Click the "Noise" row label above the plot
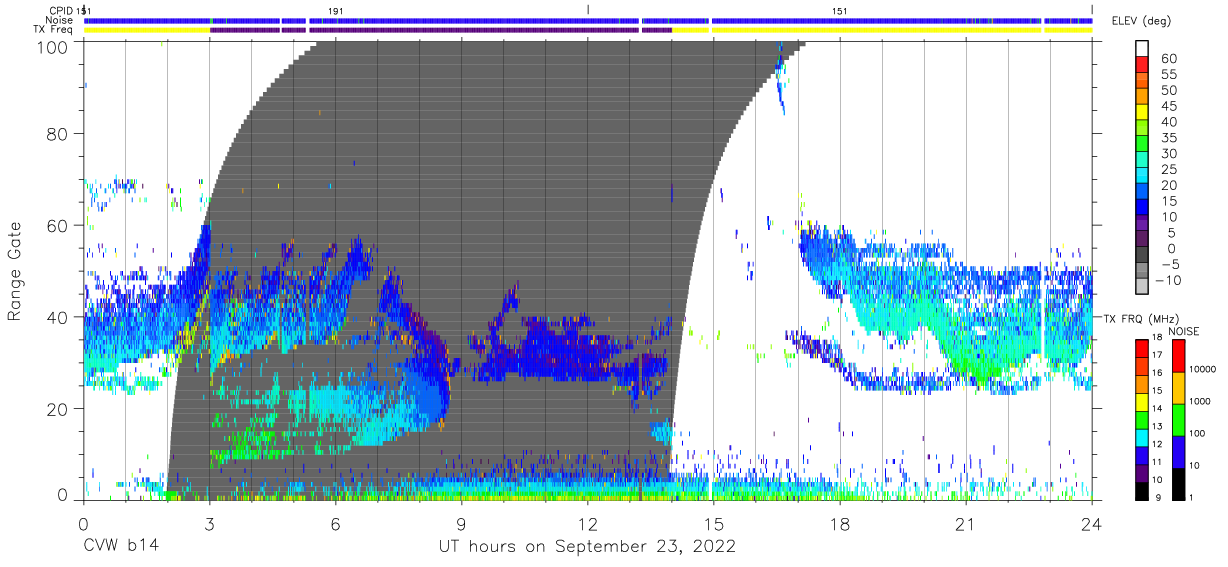 tap(60, 20)
